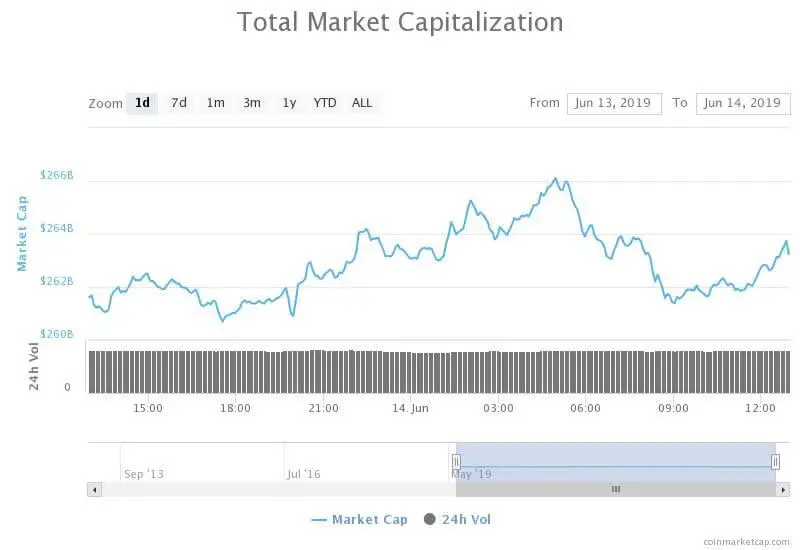Click the To date field
The width and height of the screenshot is (800, 550).
point(741,103)
